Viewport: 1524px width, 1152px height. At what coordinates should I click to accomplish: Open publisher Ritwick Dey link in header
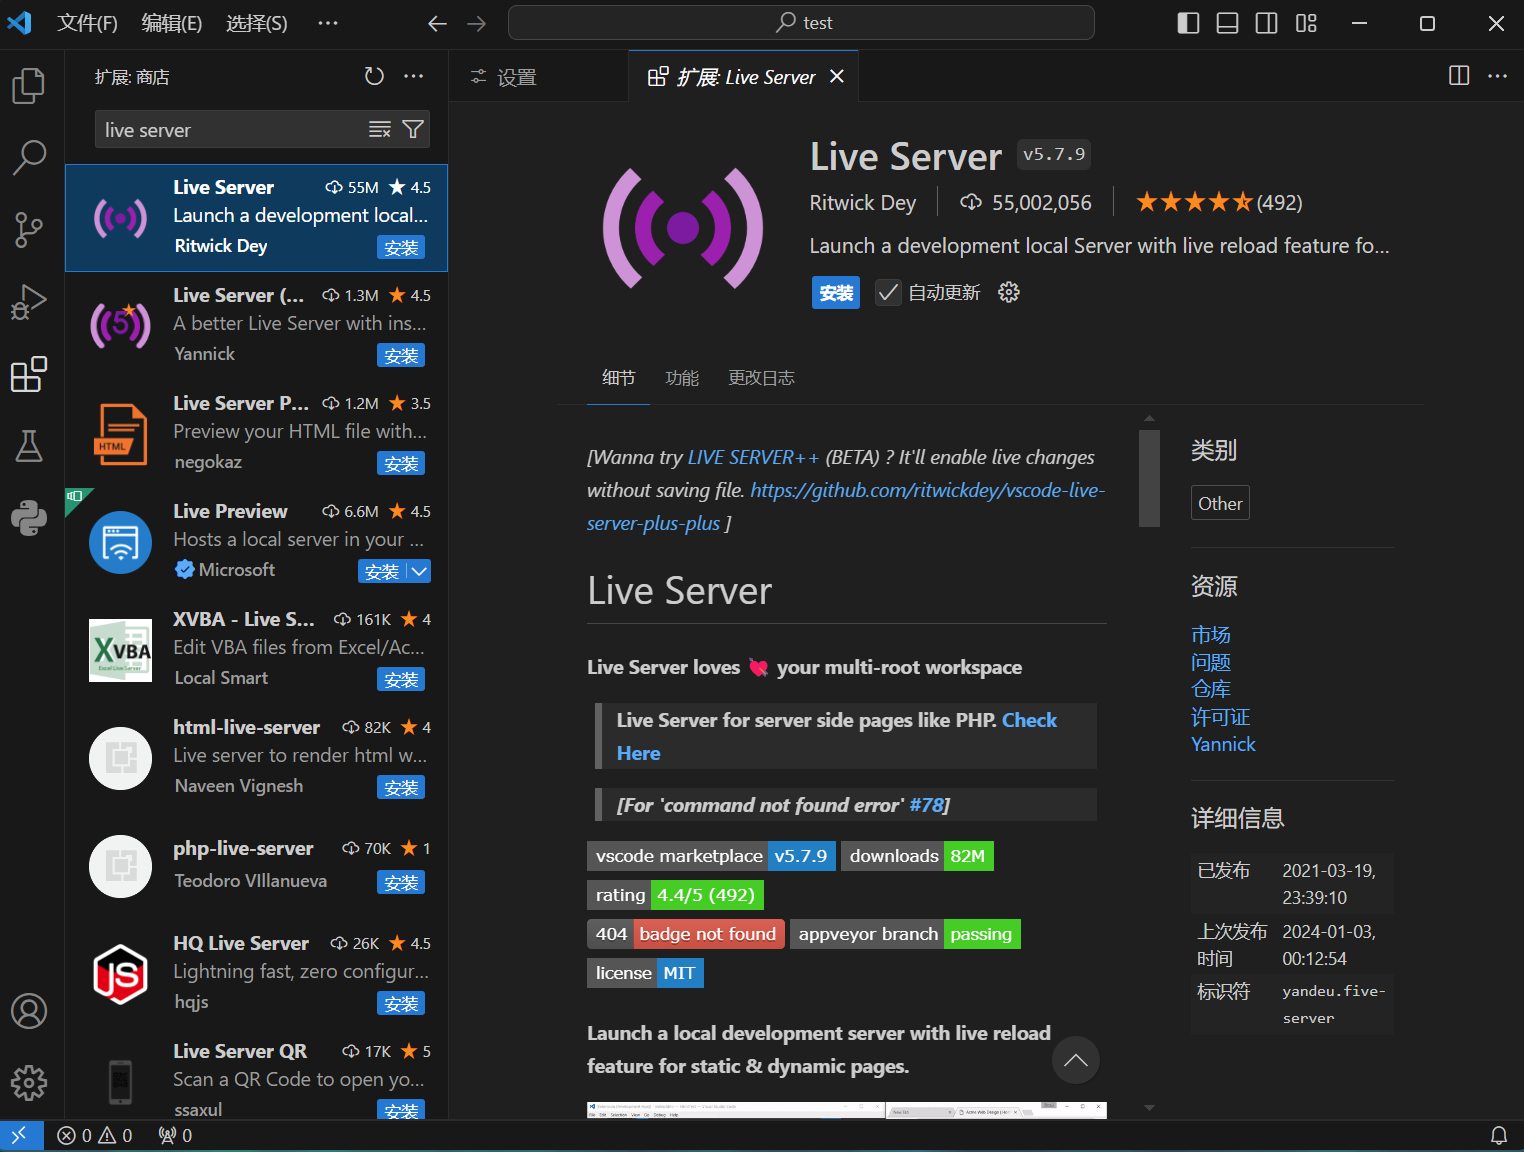pos(862,202)
